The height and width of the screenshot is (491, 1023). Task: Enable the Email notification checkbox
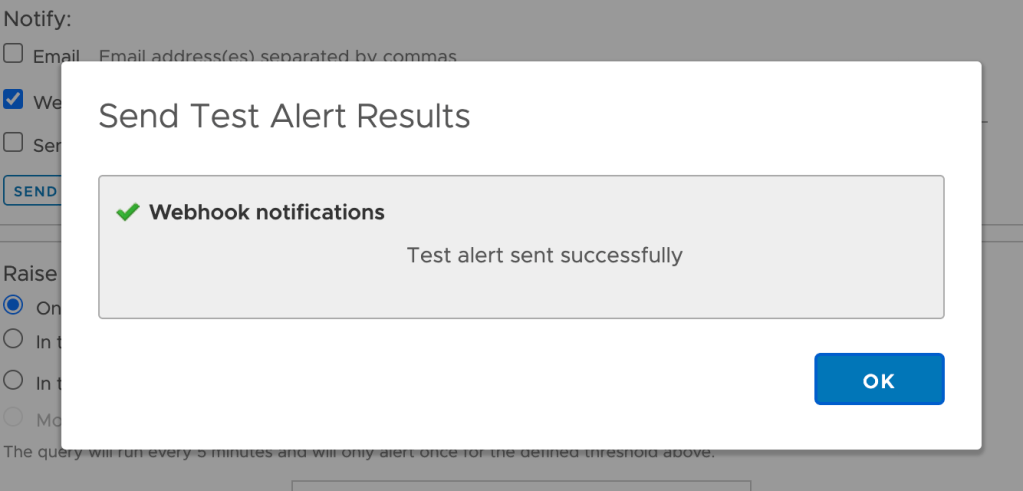13,54
